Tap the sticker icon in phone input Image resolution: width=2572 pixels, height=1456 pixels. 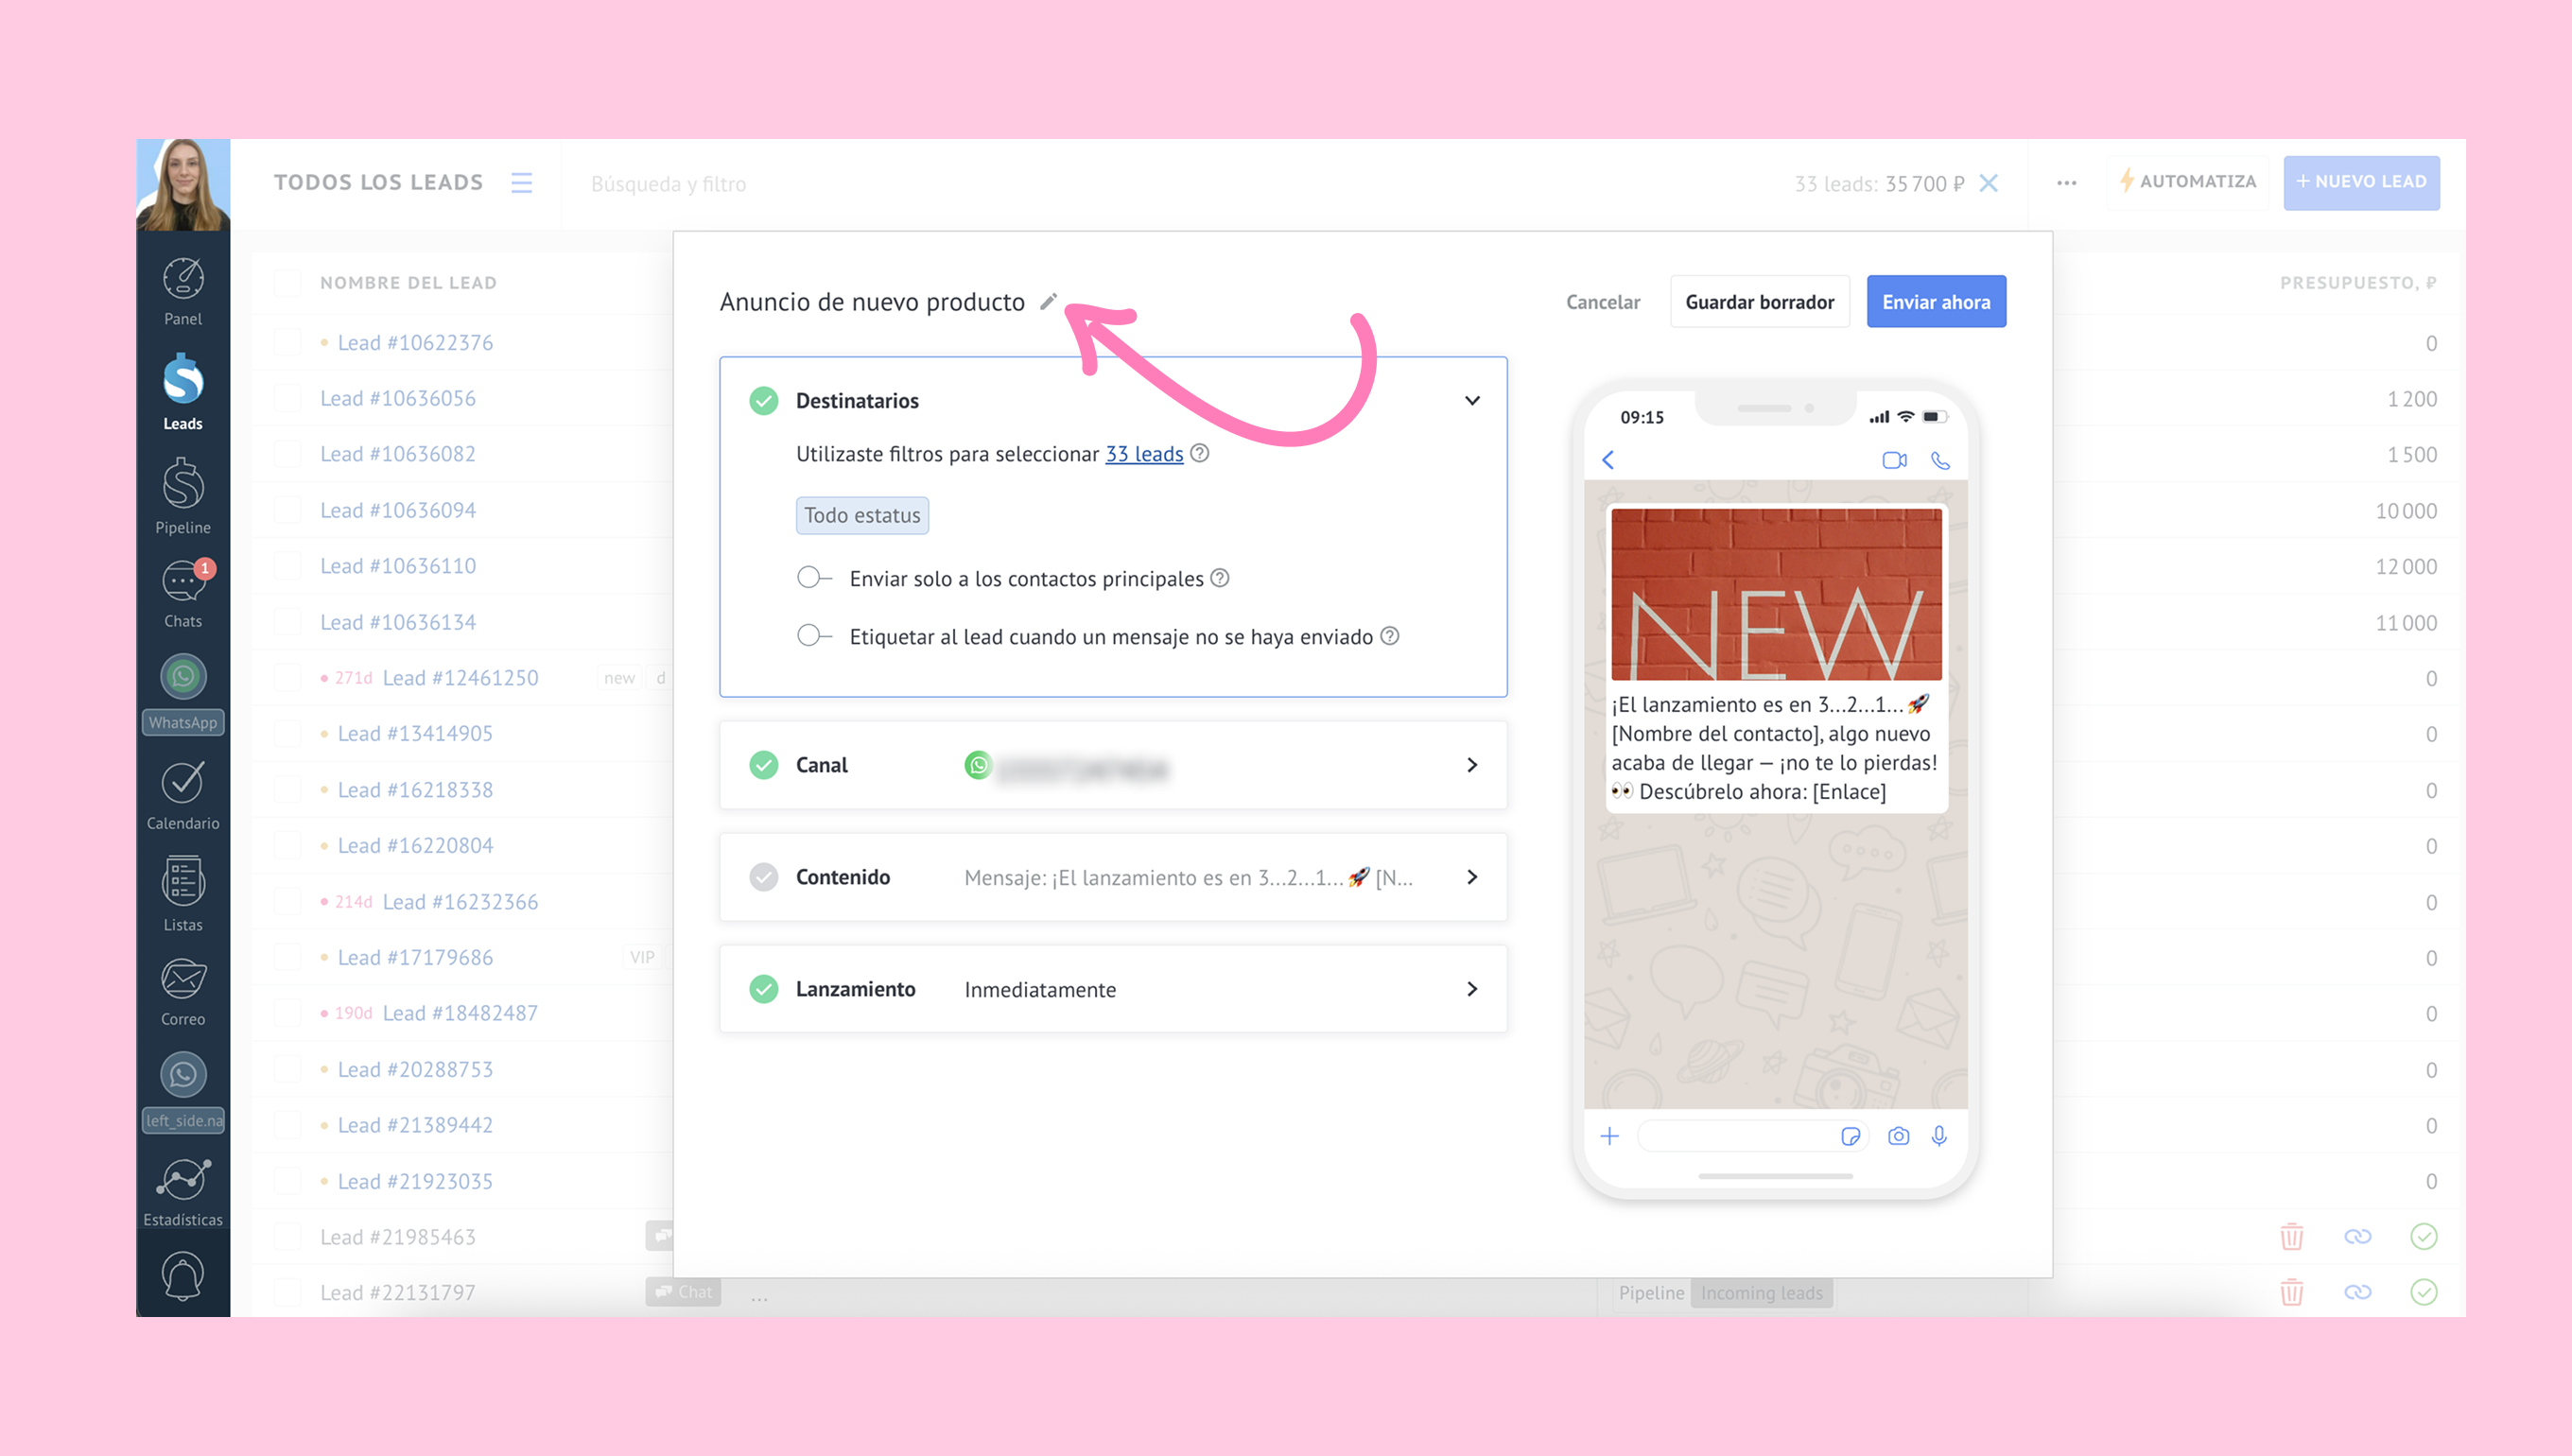[1850, 1136]
